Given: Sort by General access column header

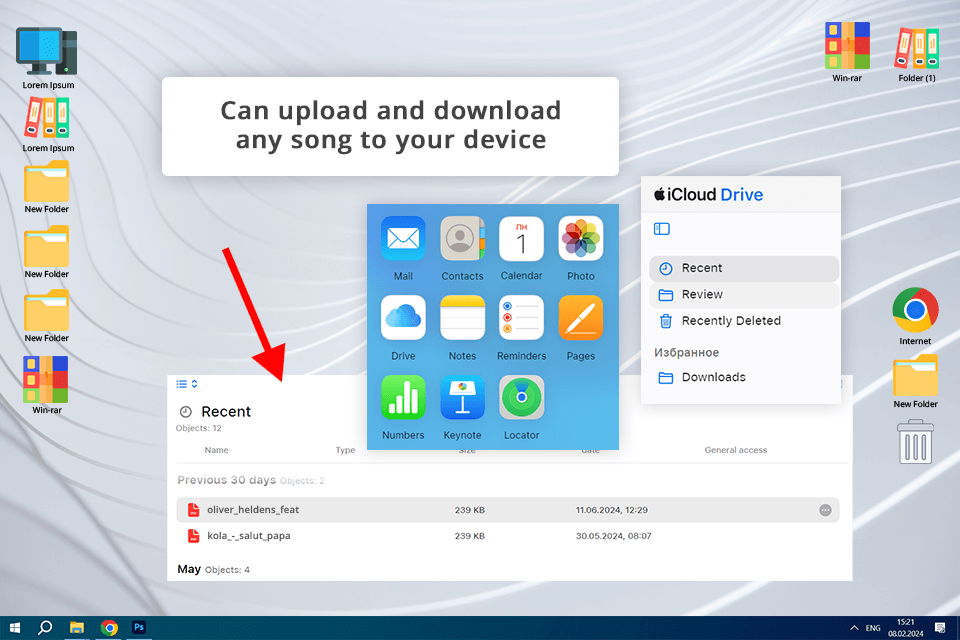Looking at the screenshot, I should point(735,450).
